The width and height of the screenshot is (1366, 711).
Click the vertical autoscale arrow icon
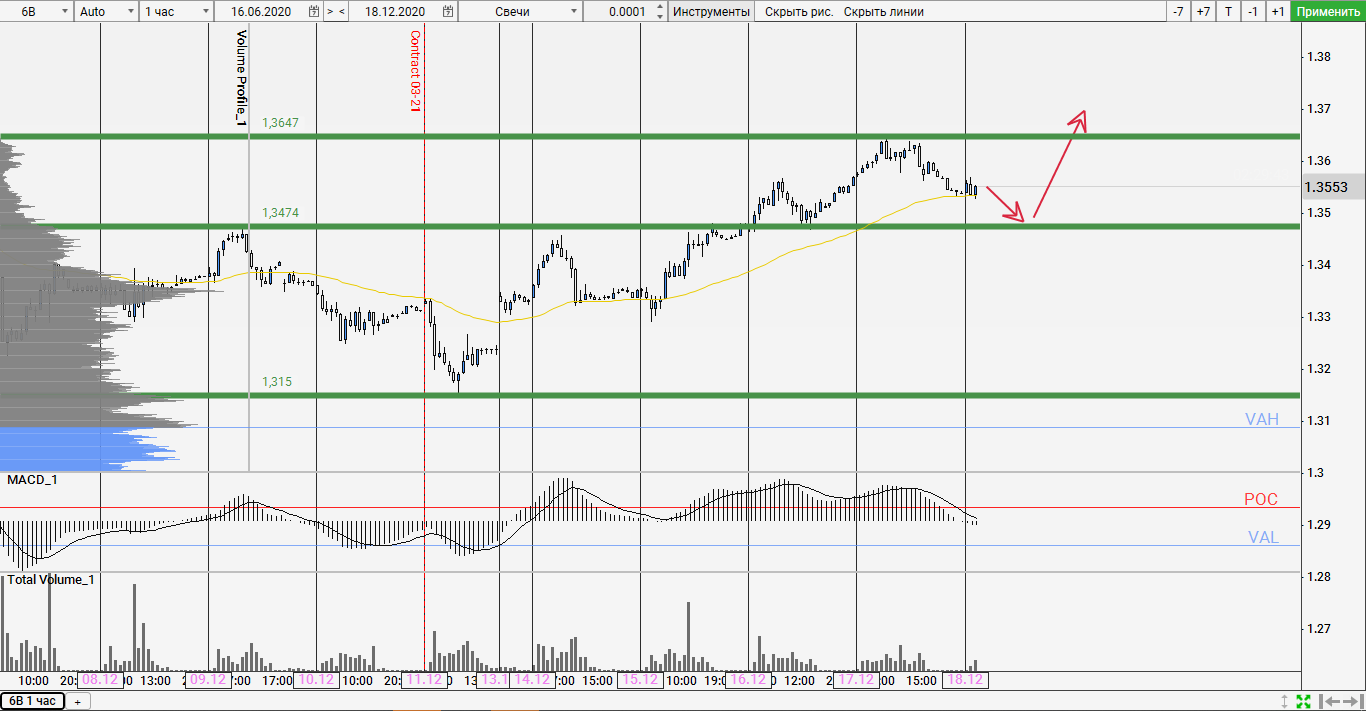coord(1285,702)
